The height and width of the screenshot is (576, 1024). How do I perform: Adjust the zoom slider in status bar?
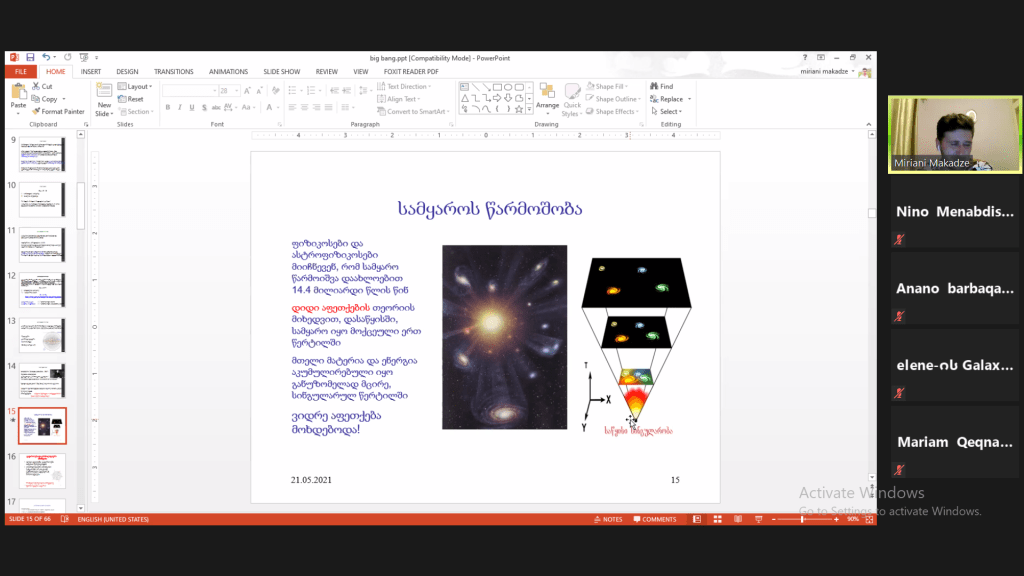(x=803, y=519)
